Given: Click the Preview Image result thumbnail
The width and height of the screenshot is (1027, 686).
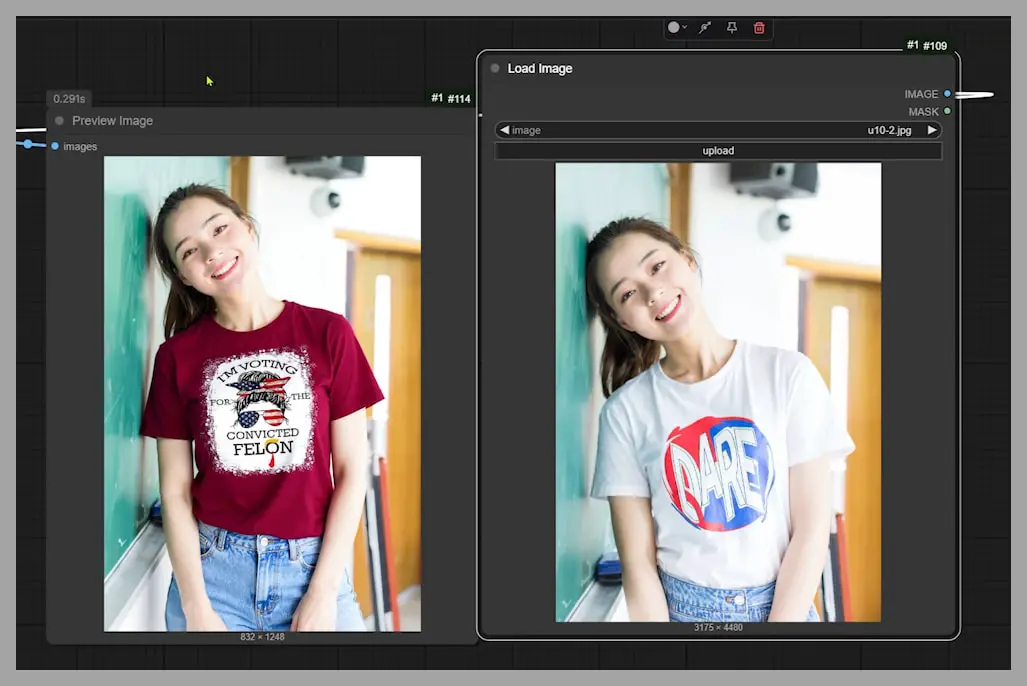Looking at the screenshot, I should coord(262,393).
